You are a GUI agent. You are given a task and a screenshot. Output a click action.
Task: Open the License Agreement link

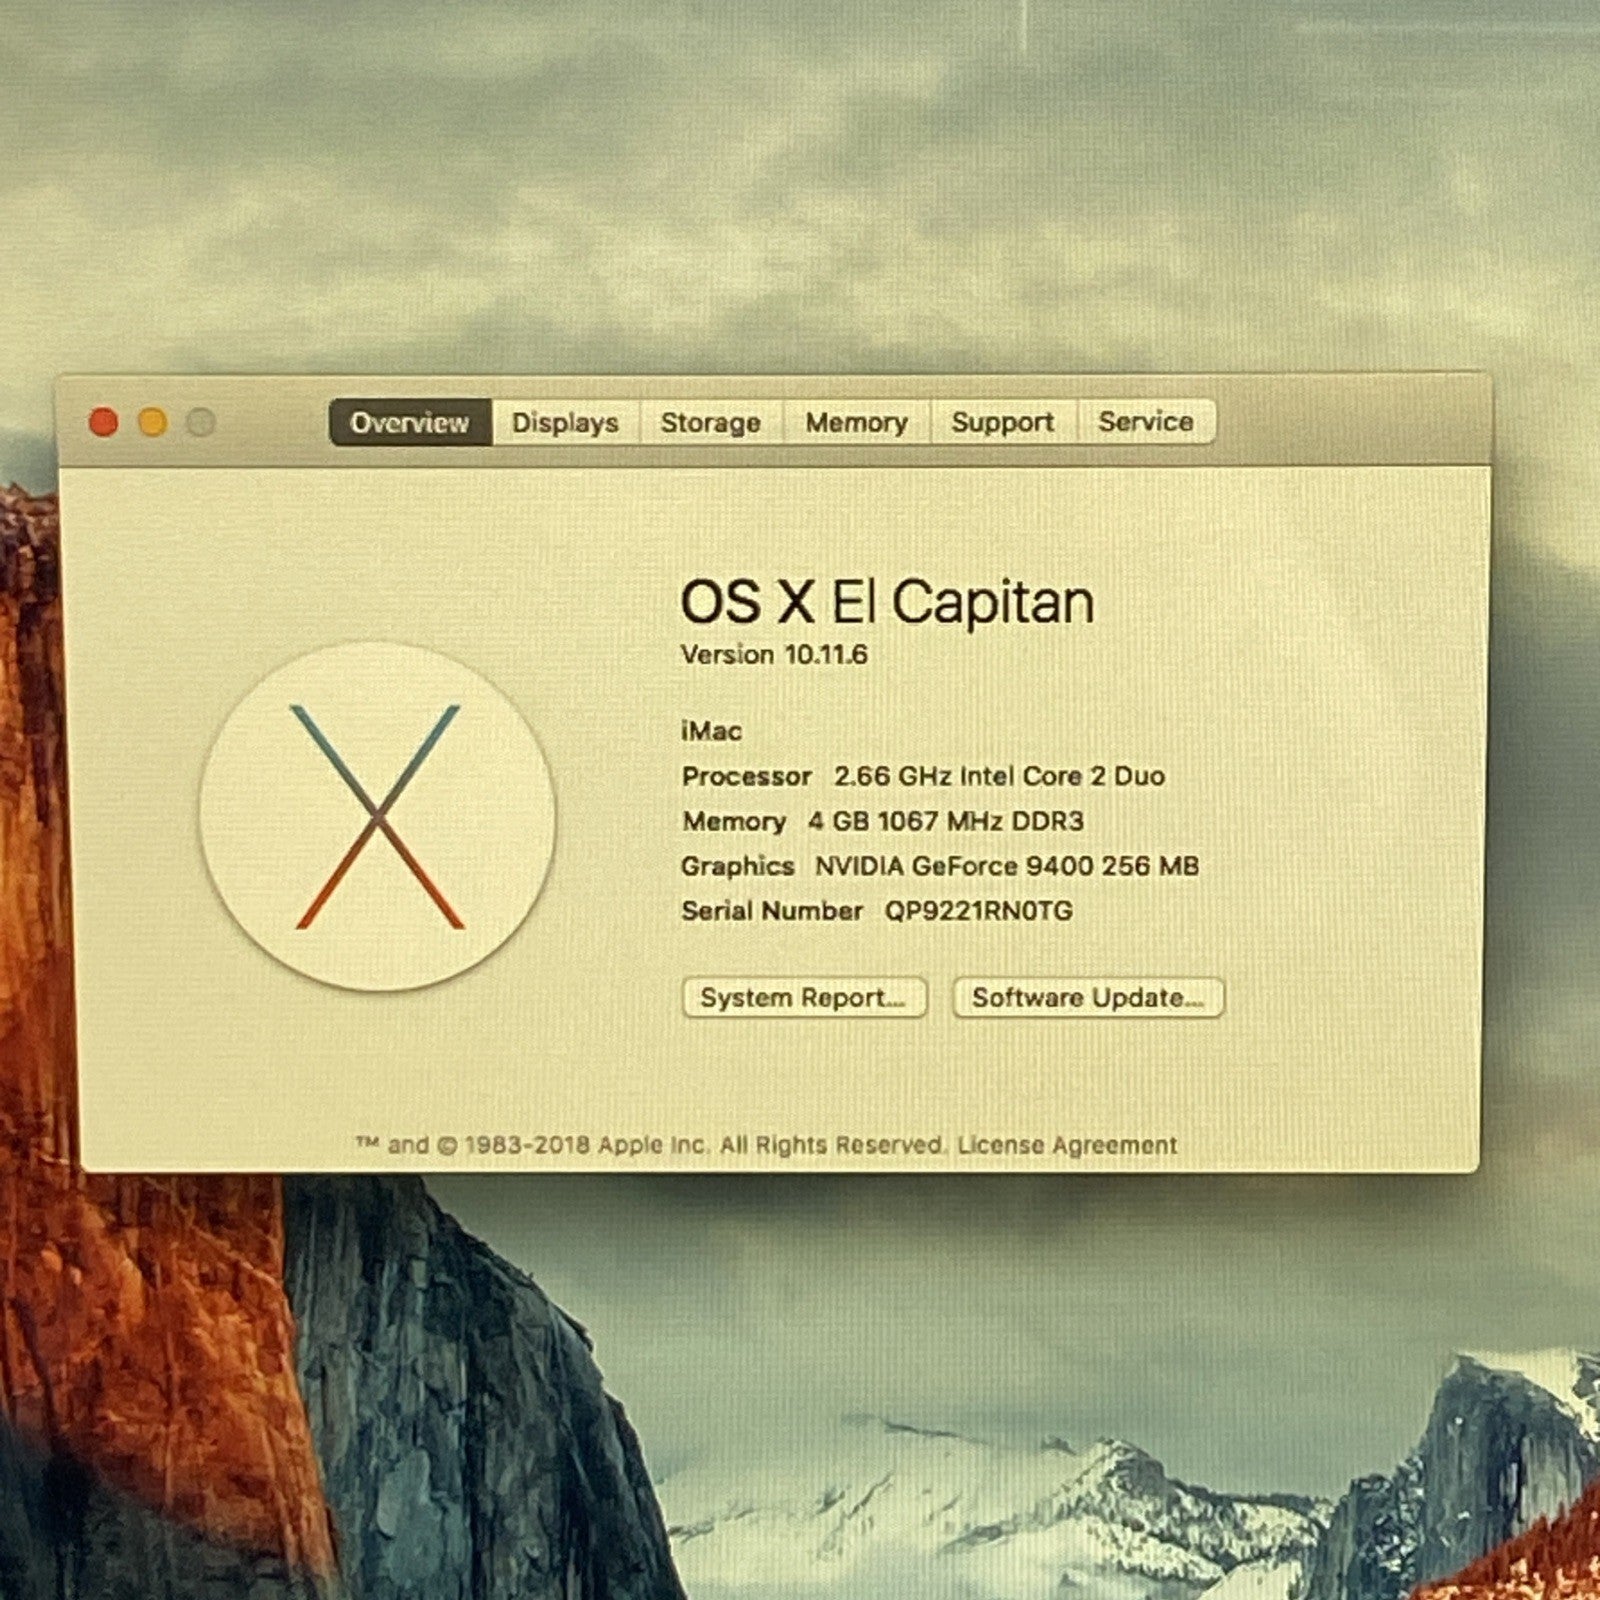(x=1067, y=1145)
